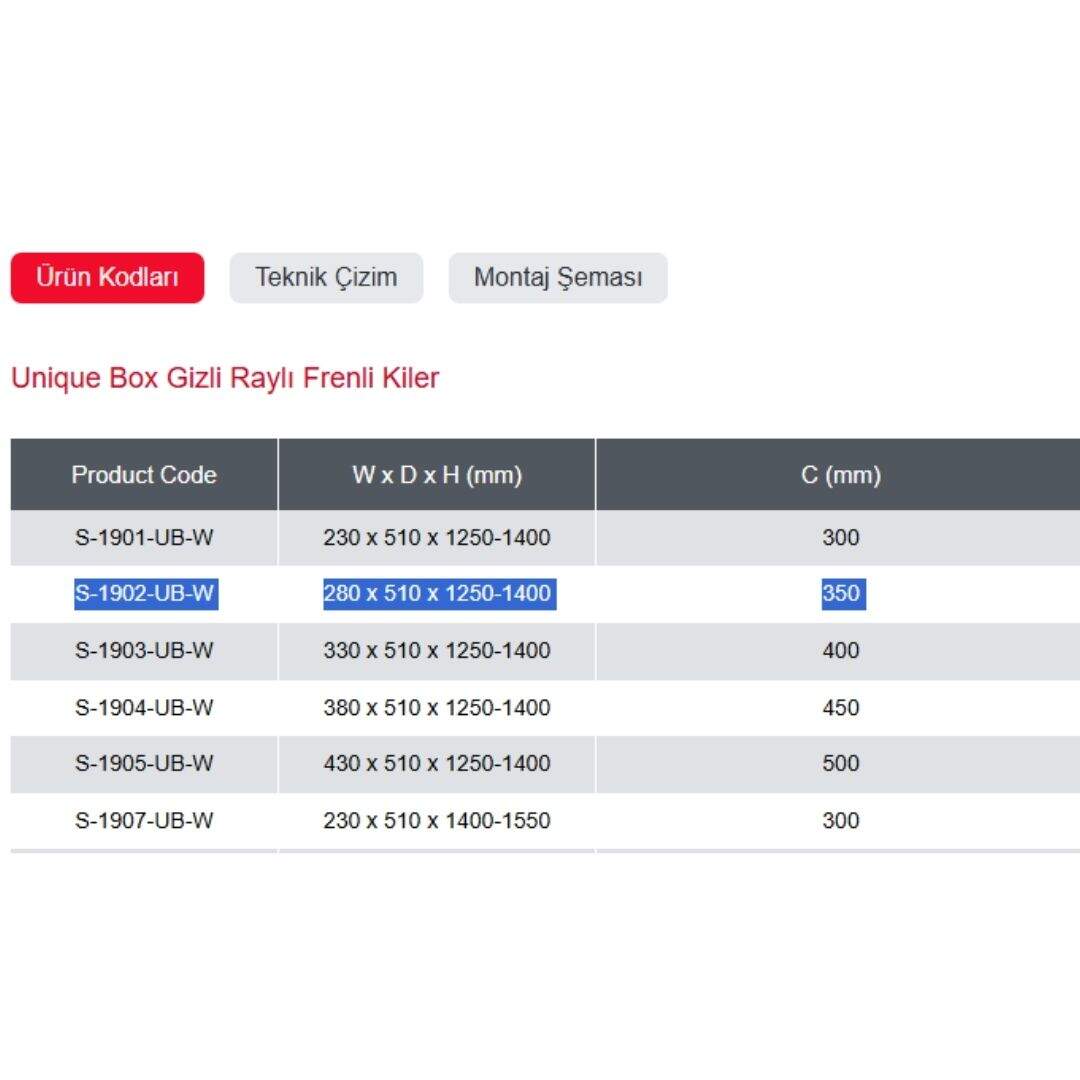Click dimensions 230 x 510 x 1400-1550
This screenshot has width=1080, height=1080.
(437, 821)
